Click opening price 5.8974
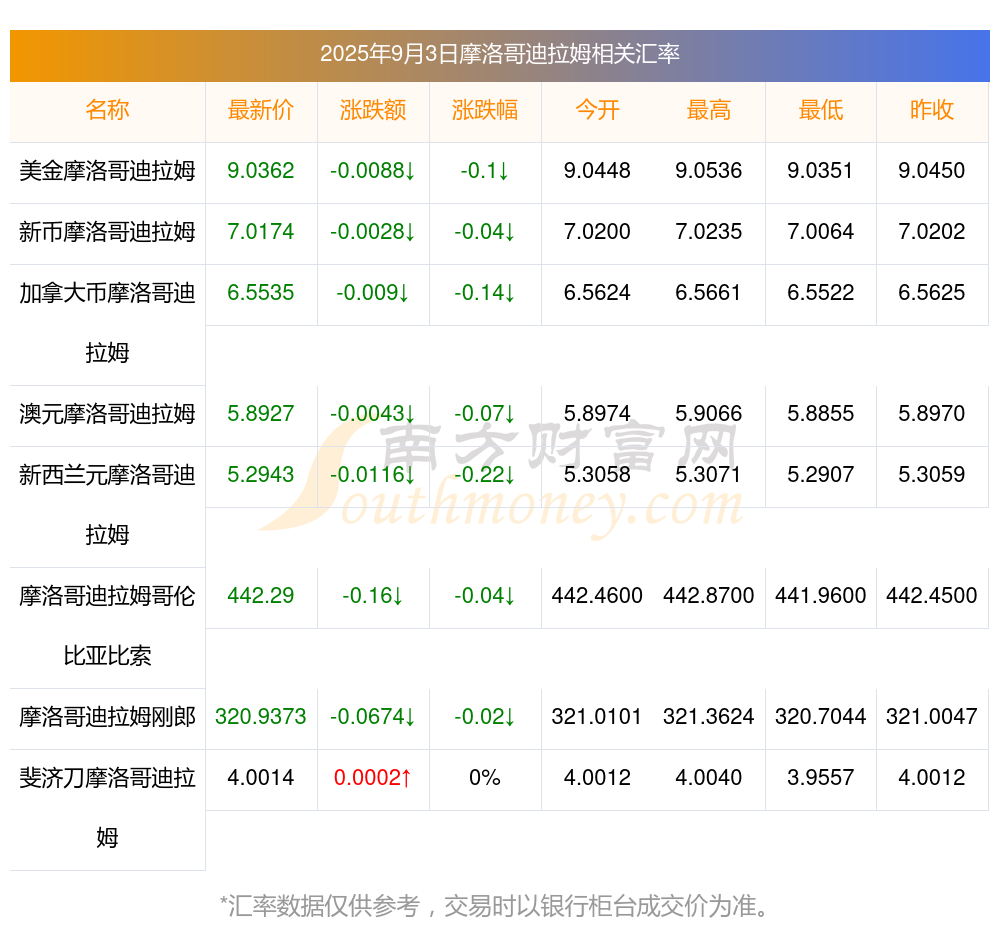The image size is (1000, 937). pyautogui.click(x=597, y=414)
